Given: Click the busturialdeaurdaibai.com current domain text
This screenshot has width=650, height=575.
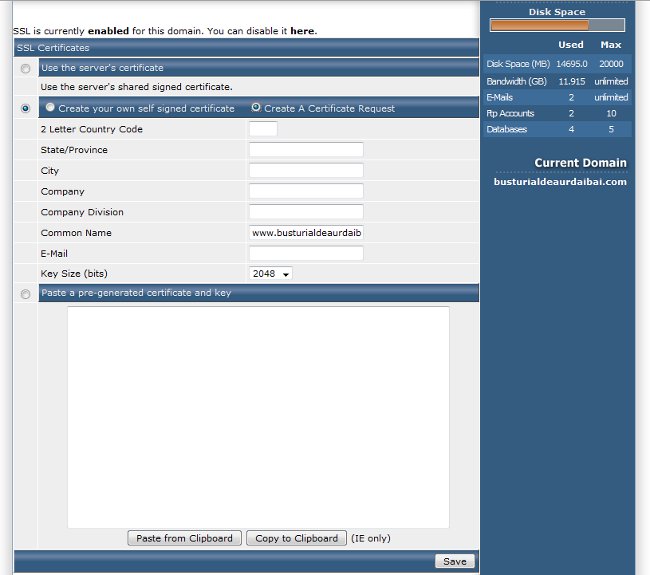Looking at the screenshot, I should tap(560, 182).
